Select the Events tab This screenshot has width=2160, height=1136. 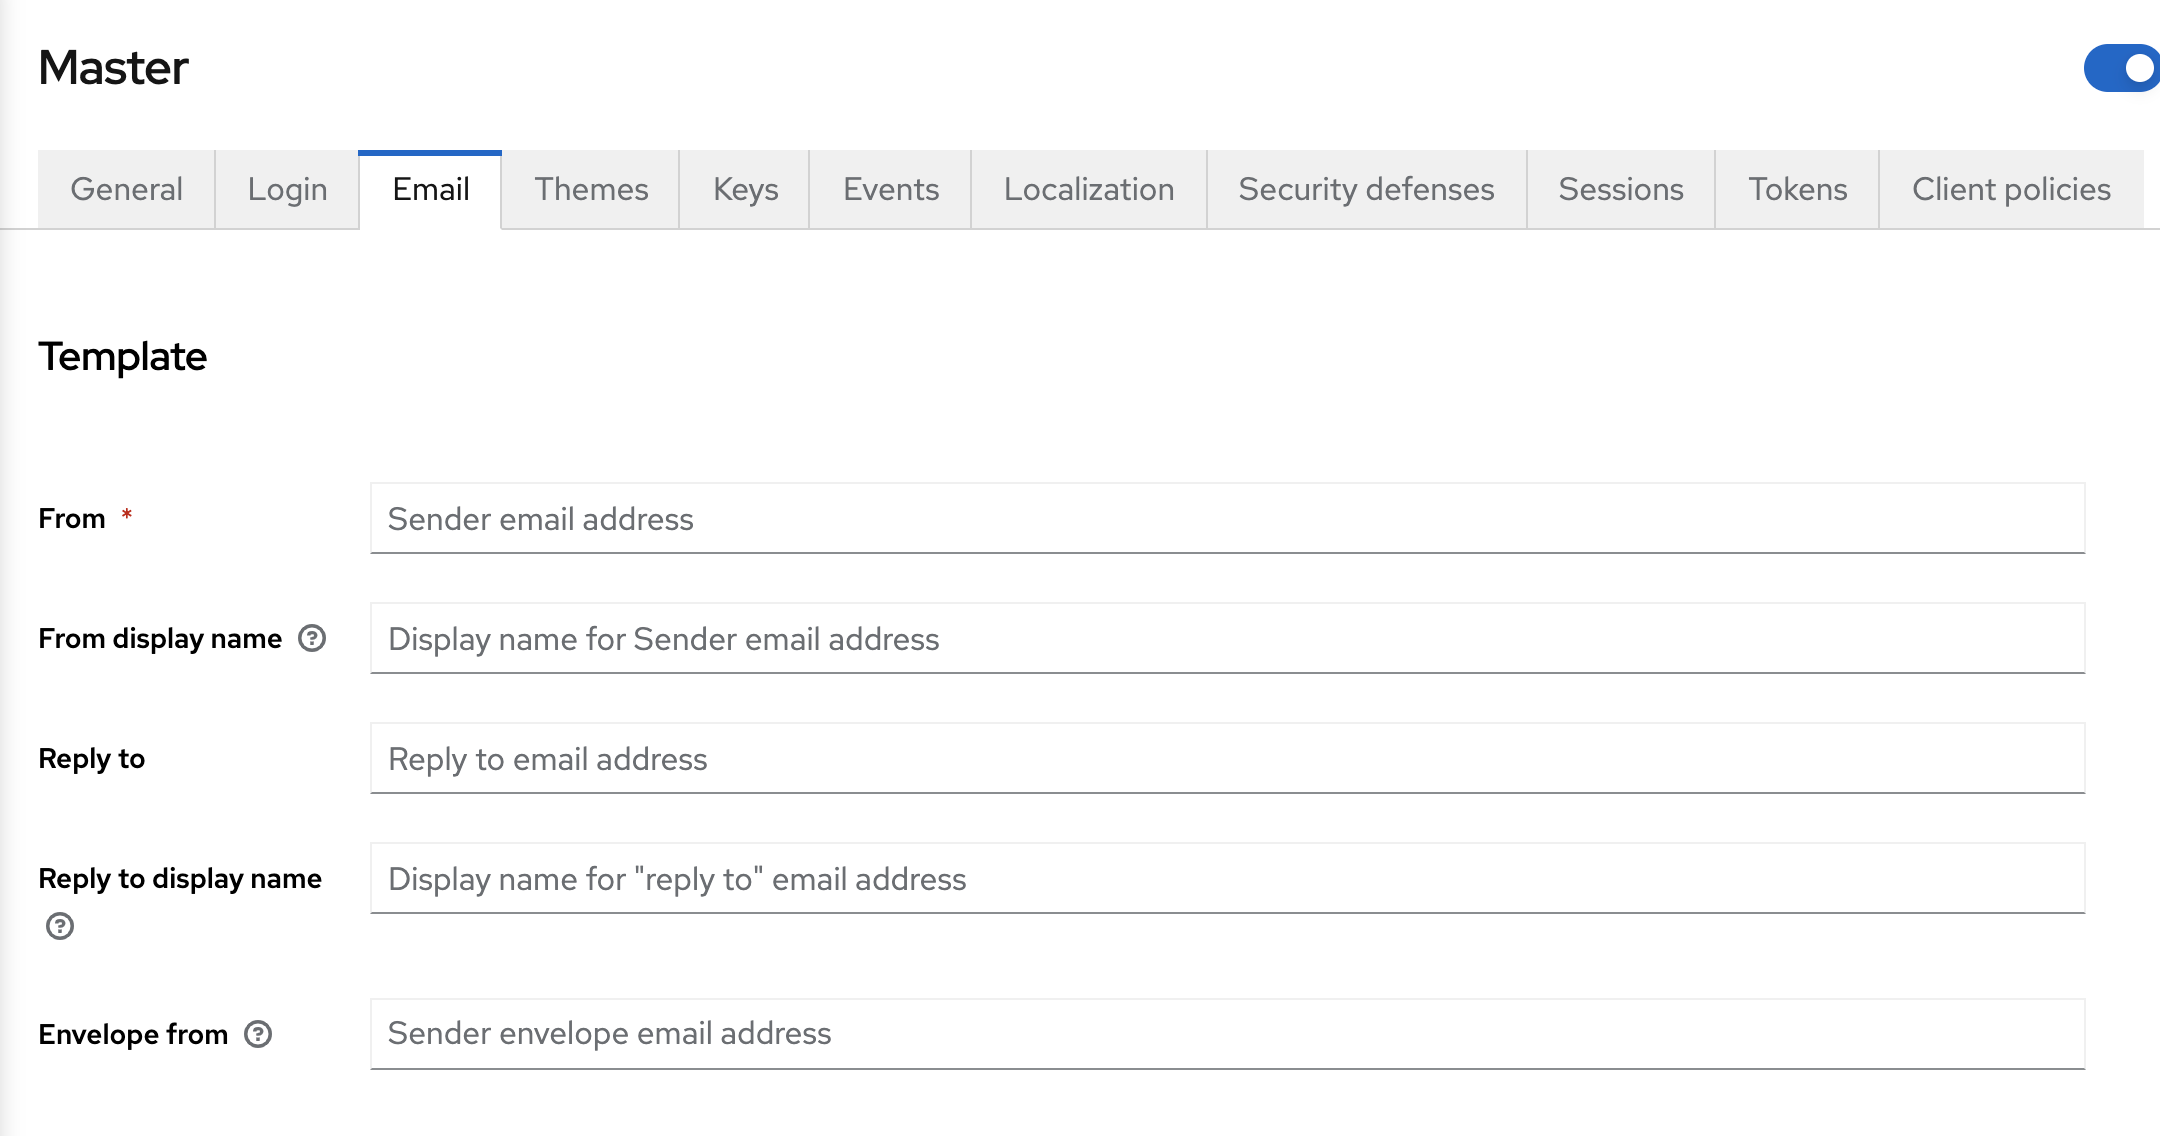coord(889,189)
